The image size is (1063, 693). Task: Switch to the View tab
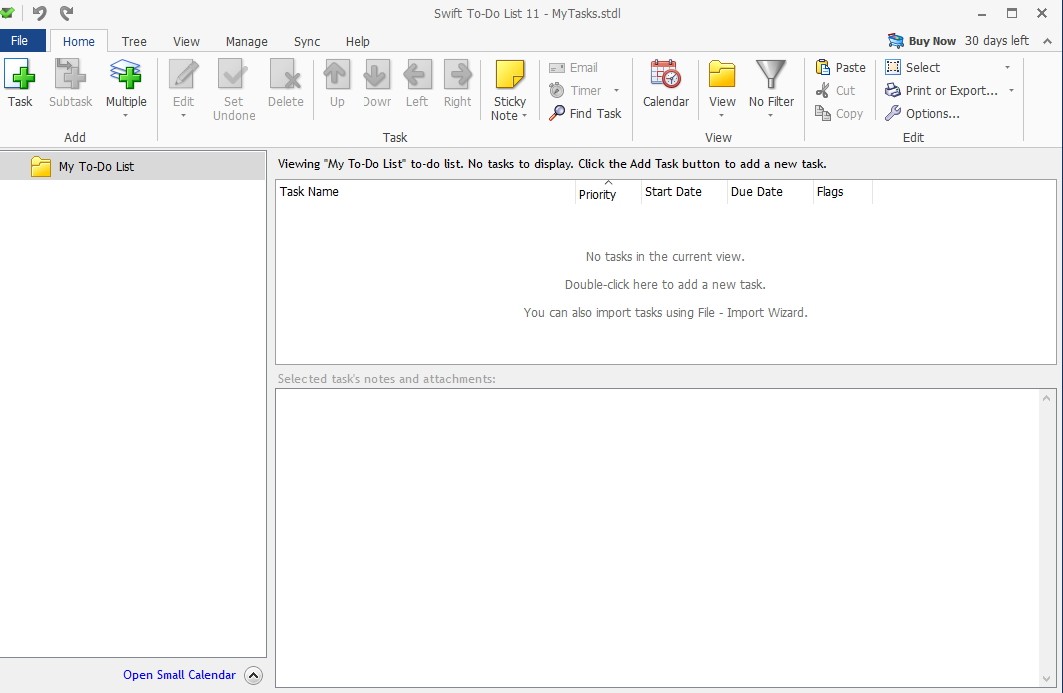tap(186, 41)
